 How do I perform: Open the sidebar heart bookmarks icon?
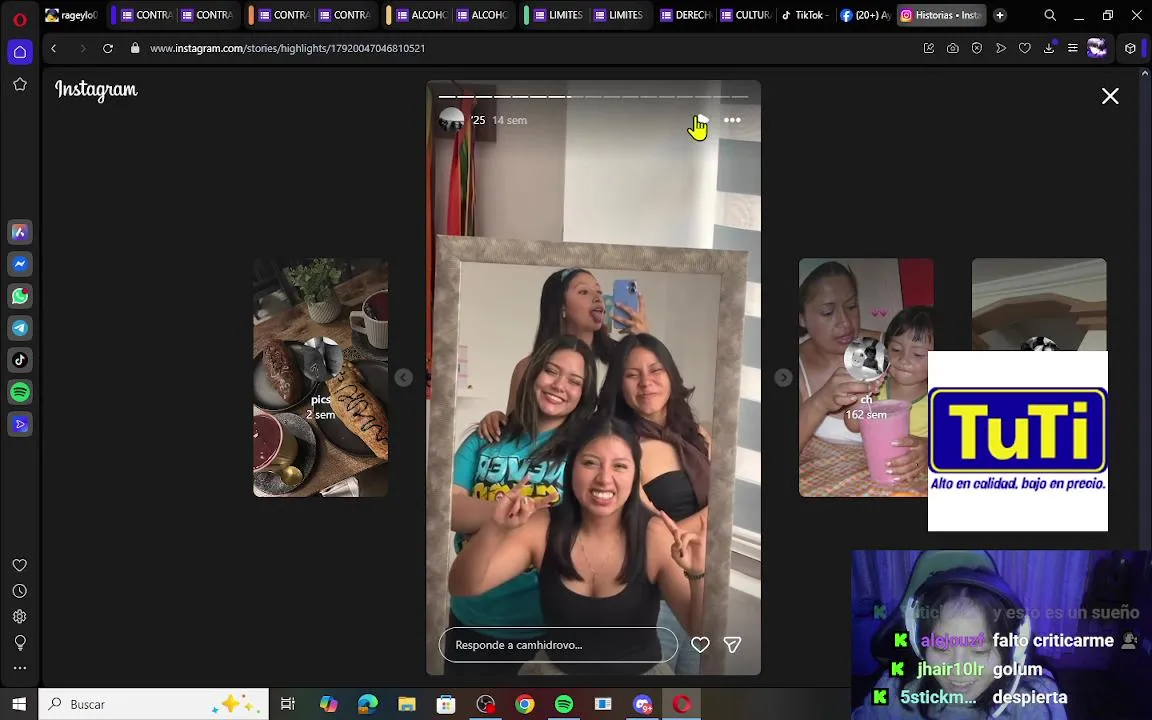(20, 565)
